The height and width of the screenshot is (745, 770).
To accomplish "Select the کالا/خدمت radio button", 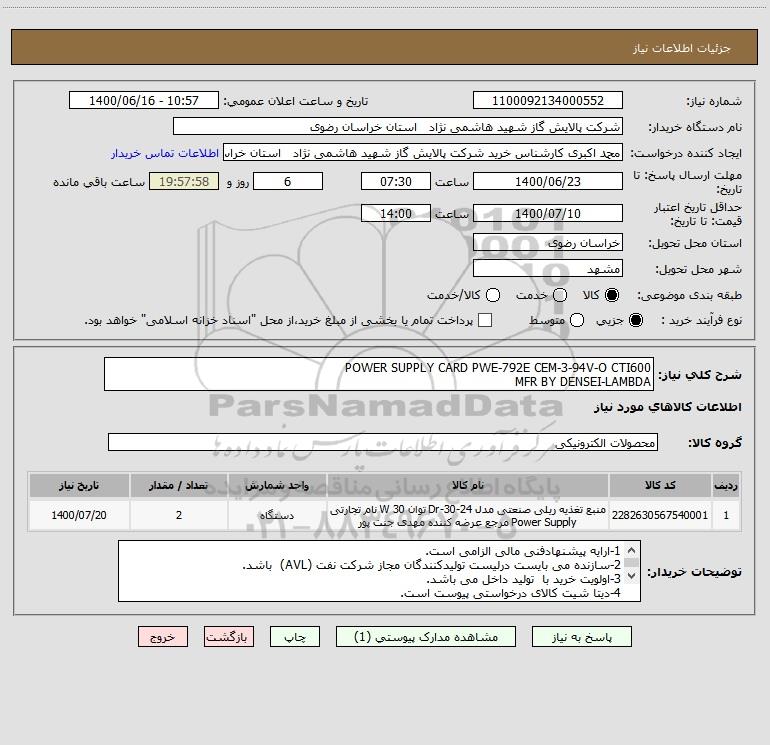I will pos(493,295).
